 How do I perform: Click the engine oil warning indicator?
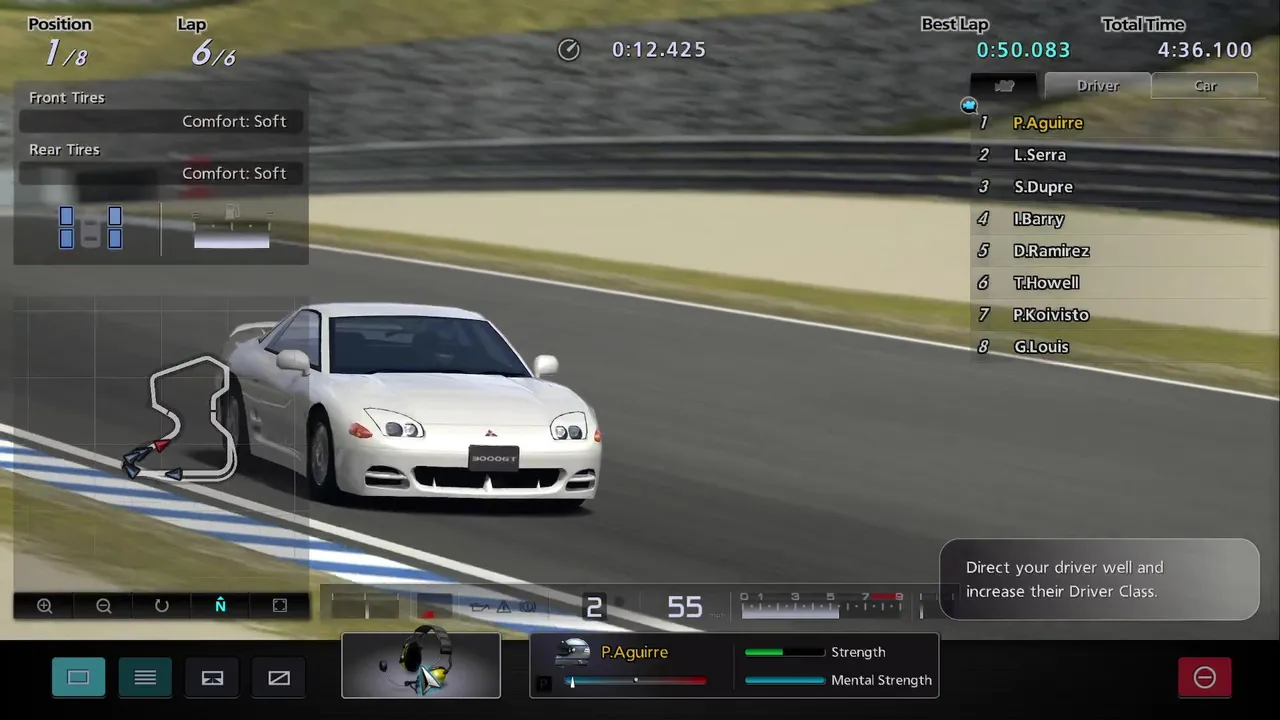480,607
